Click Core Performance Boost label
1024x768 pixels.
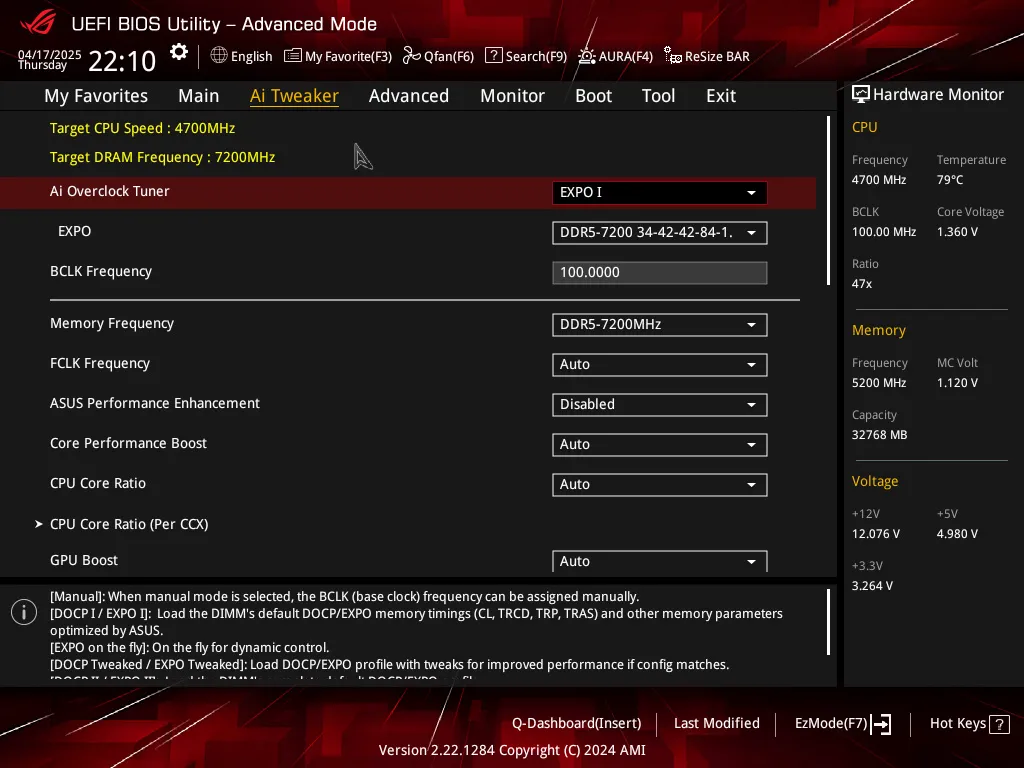click(128, 443)
